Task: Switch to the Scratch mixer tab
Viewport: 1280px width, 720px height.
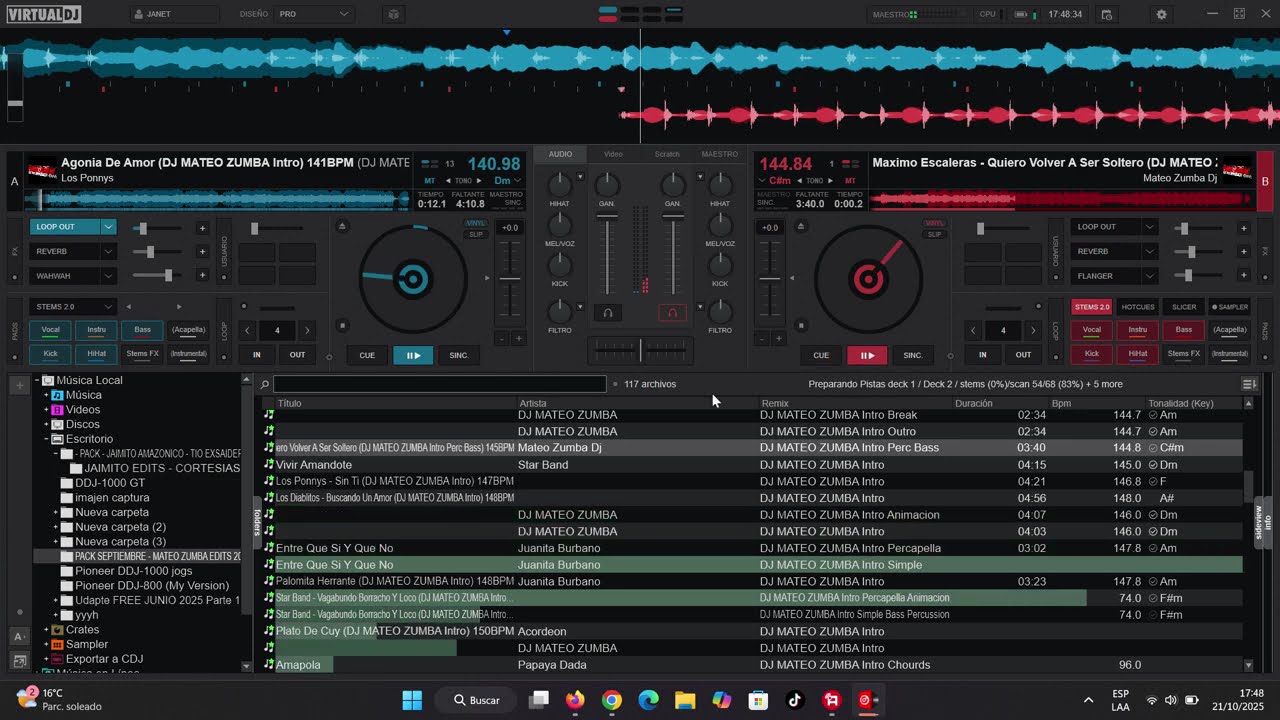Action: tap(667, 154)
